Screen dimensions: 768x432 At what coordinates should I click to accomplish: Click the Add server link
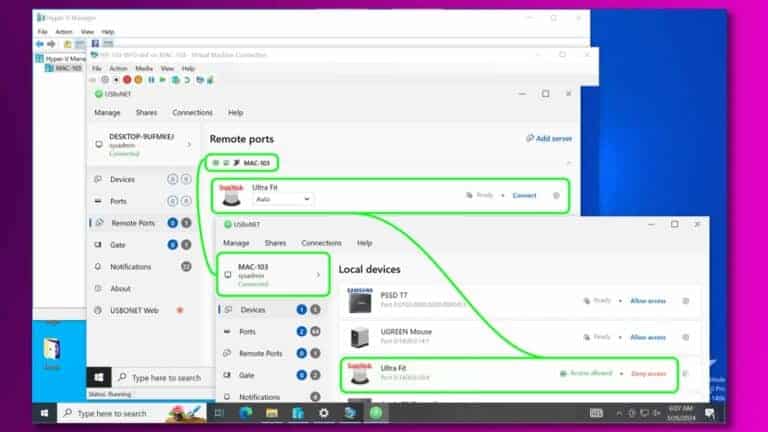[x=549, y=139]
